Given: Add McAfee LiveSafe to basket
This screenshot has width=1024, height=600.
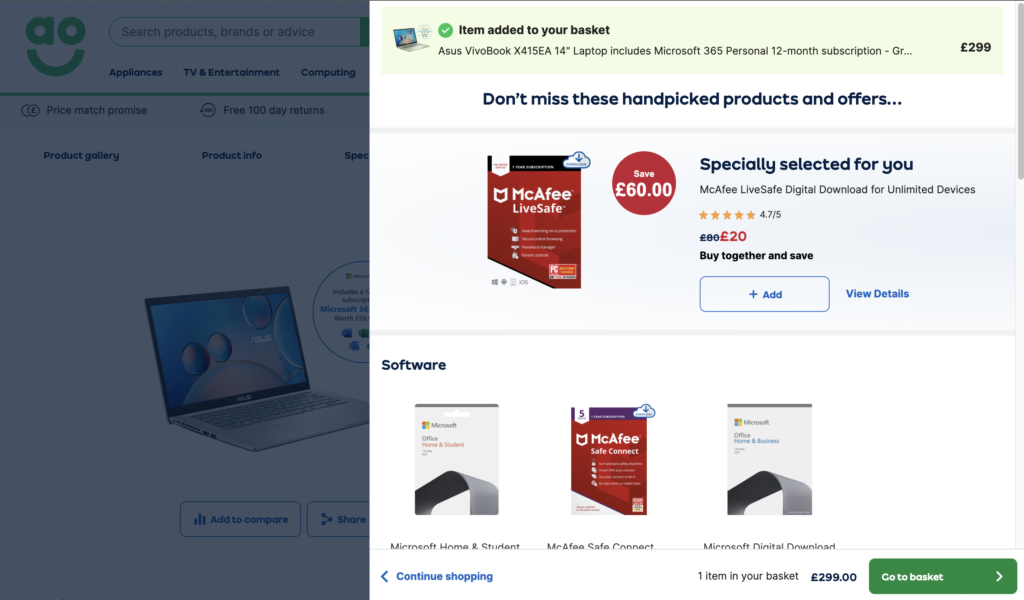Looking at the screenshot, I should click(x=764, y=294).
